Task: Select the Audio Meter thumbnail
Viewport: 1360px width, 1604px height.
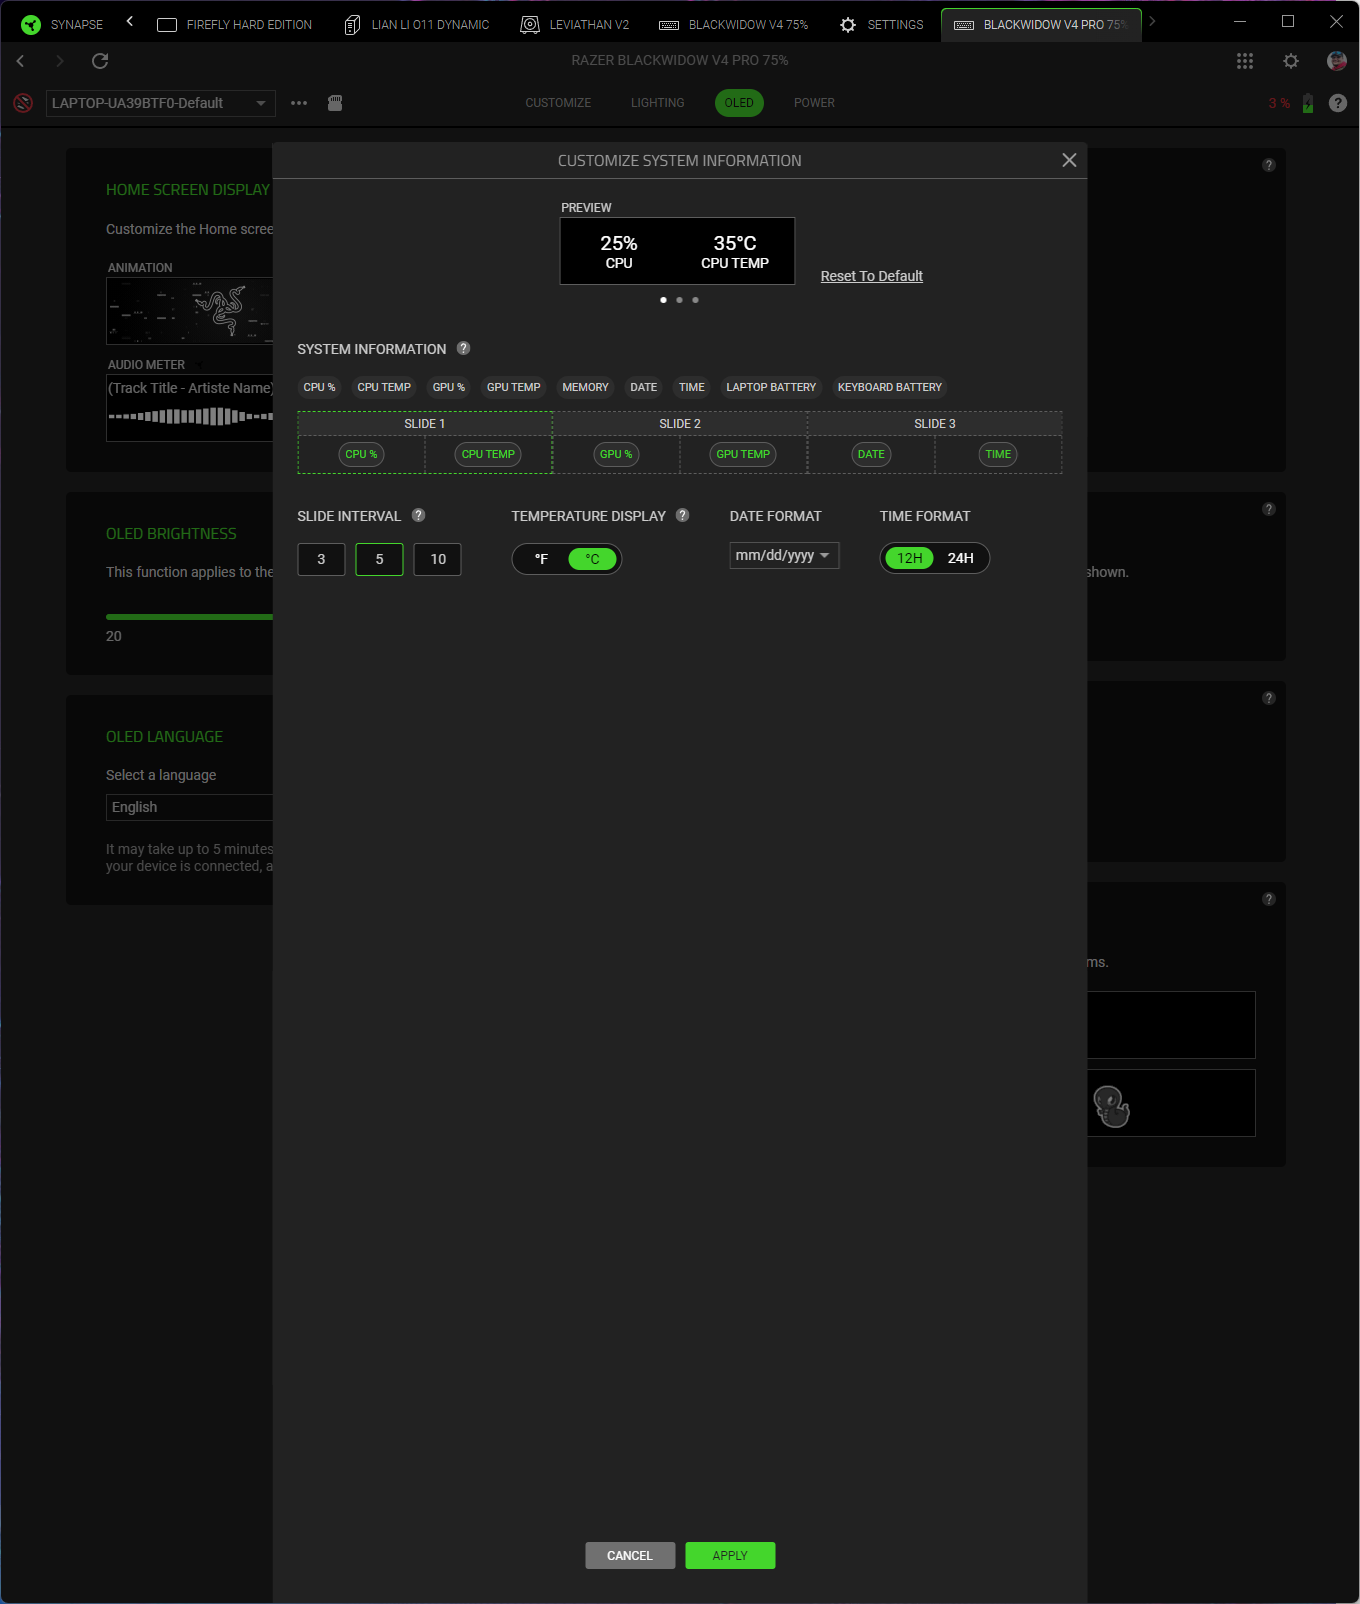Action: tap(189, 408)
